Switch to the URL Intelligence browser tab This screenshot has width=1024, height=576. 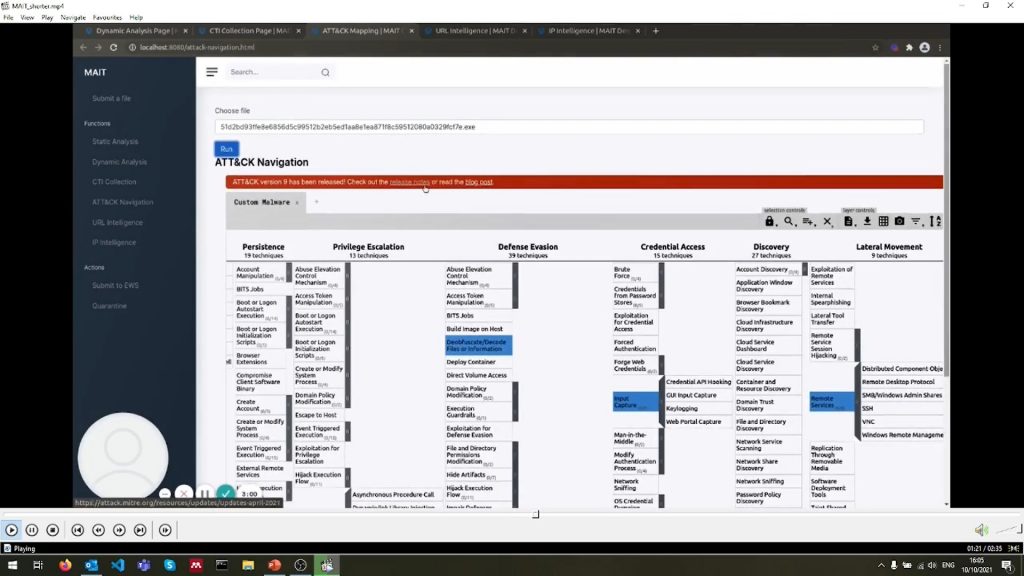[x=476, y=31]
